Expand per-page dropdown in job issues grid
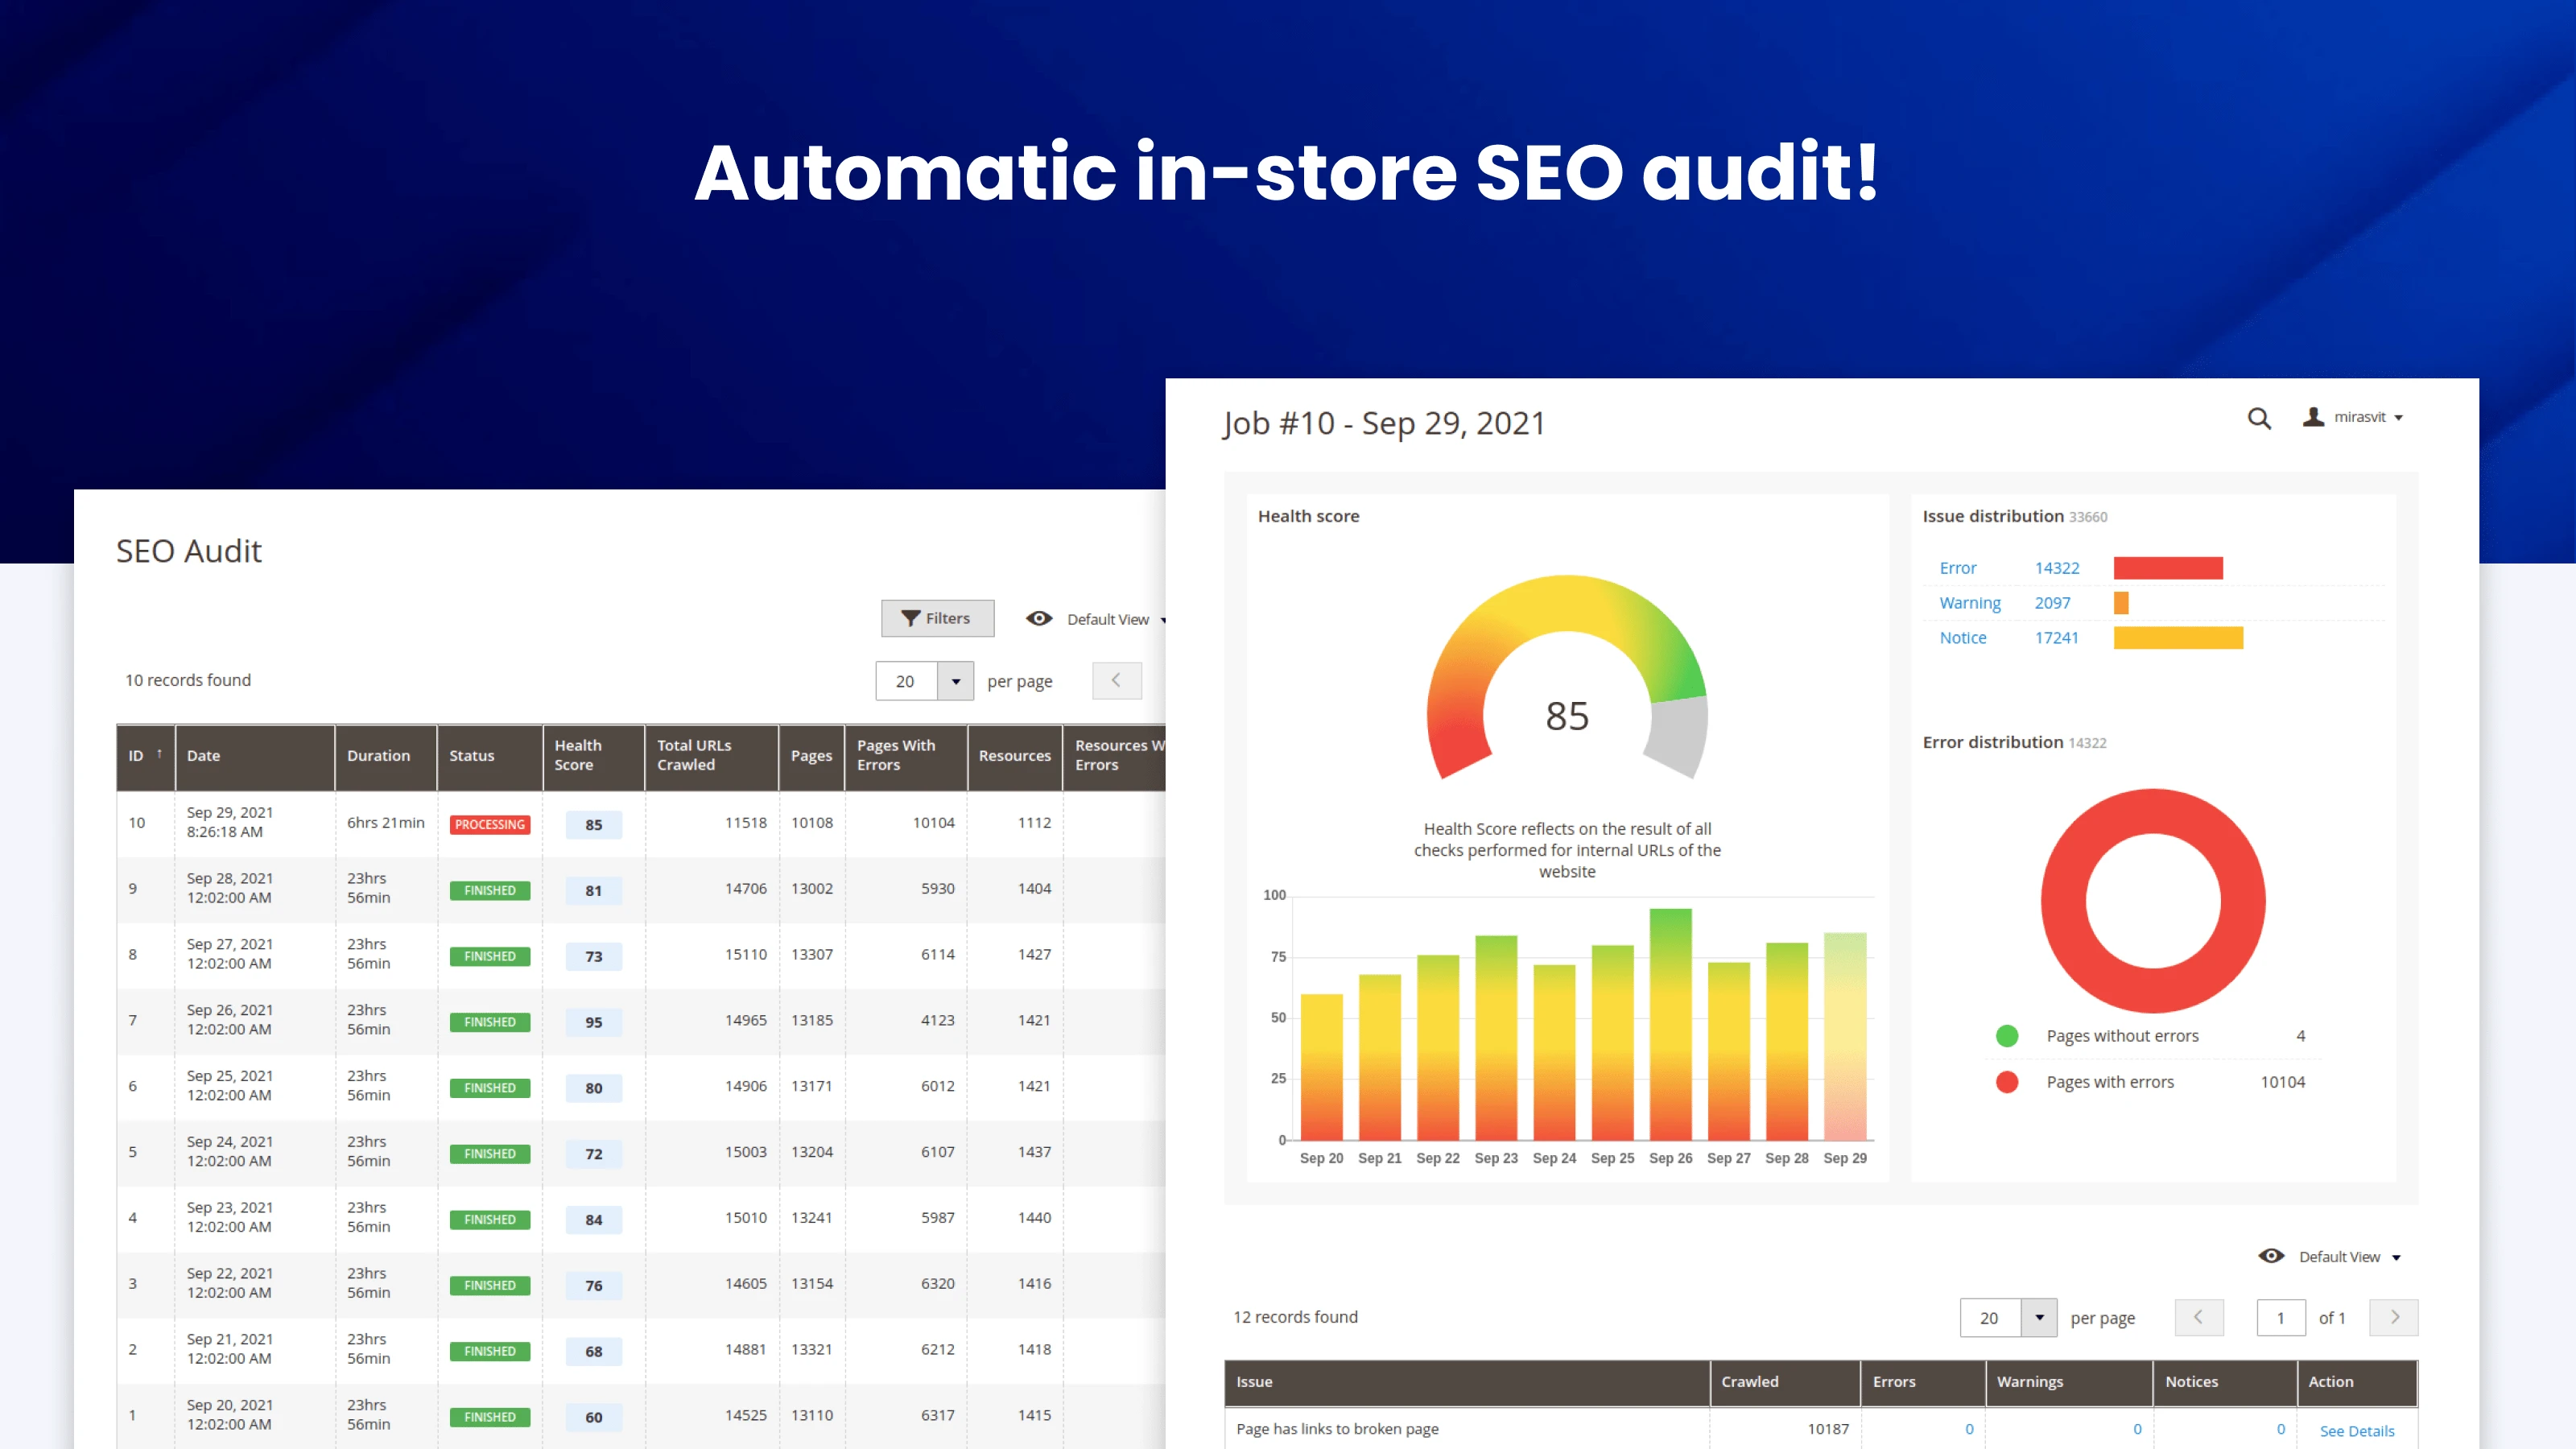This screenshot has height=1449, width=2576. pos(2038,1317)
